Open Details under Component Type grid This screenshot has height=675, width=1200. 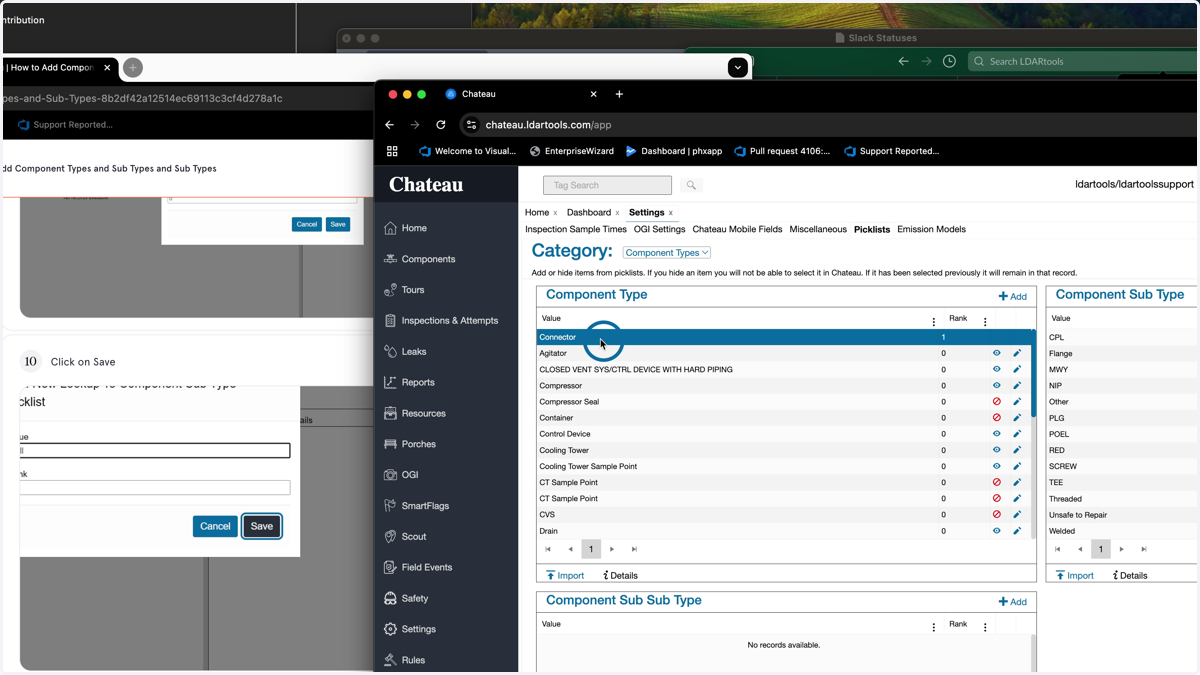click(620, 575)
